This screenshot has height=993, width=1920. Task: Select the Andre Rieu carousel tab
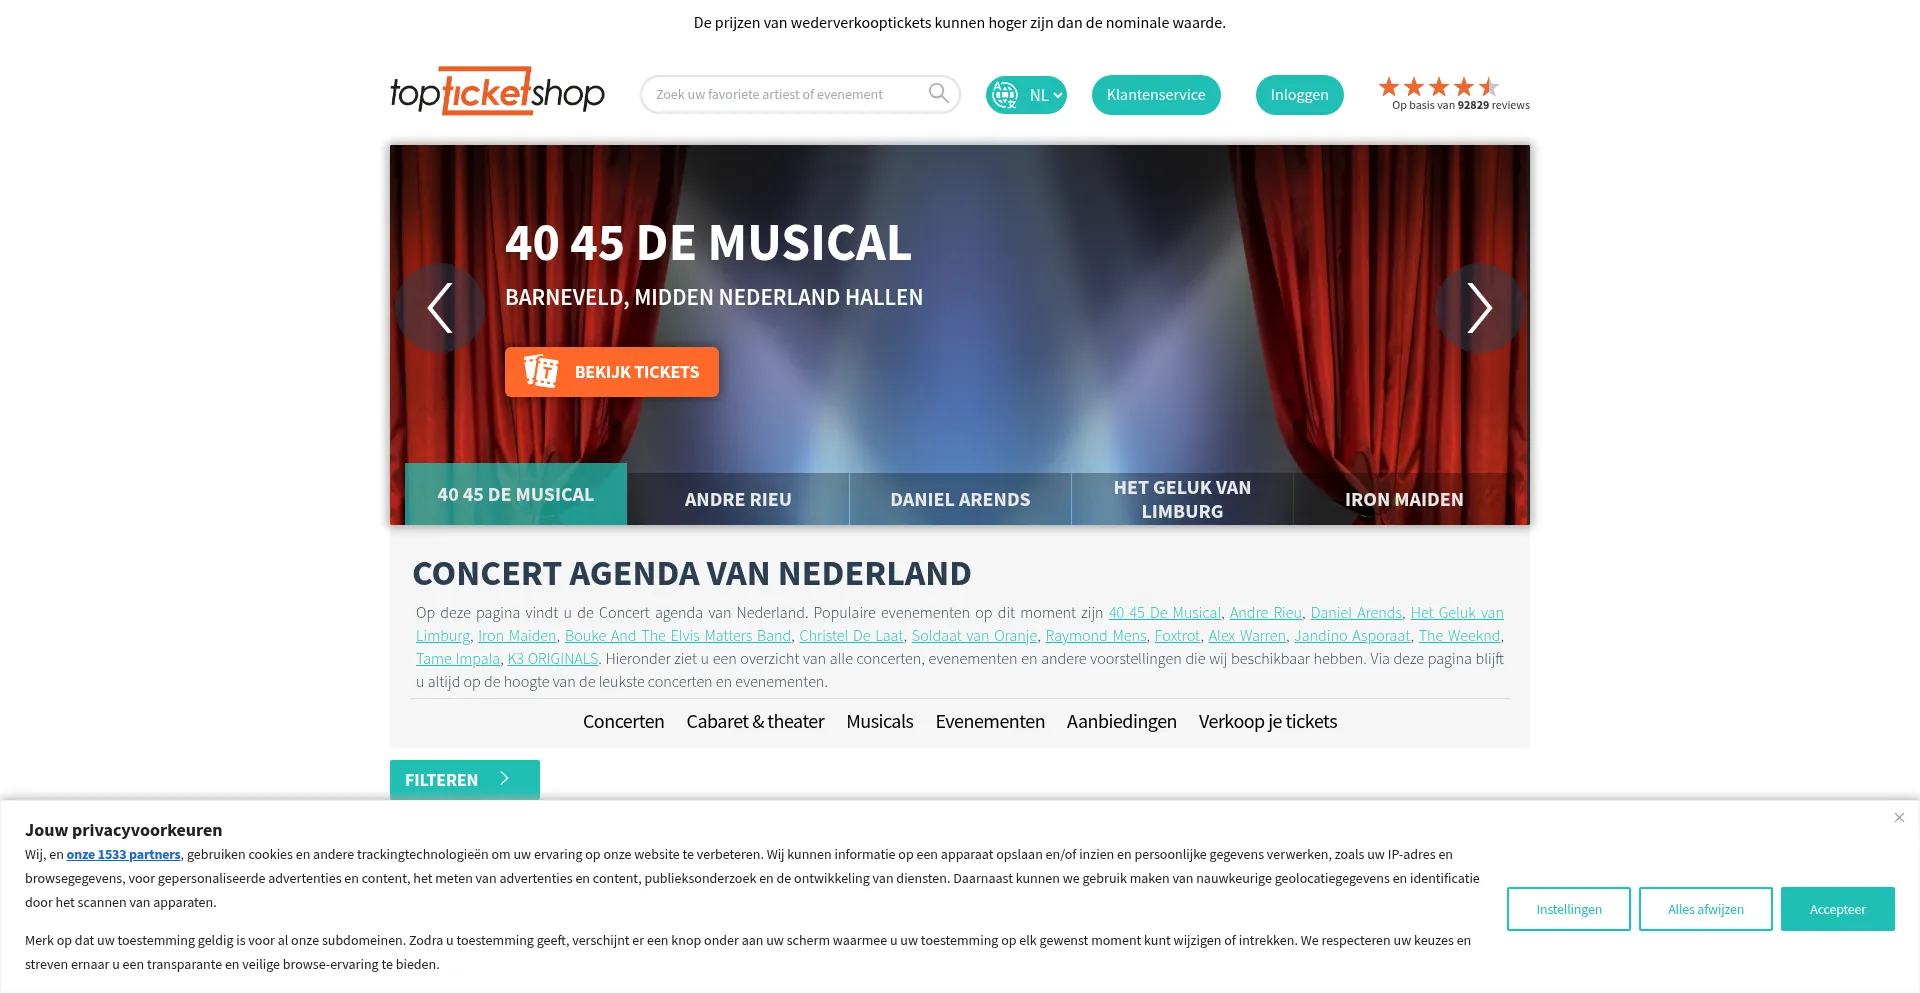tap(738, 499)
